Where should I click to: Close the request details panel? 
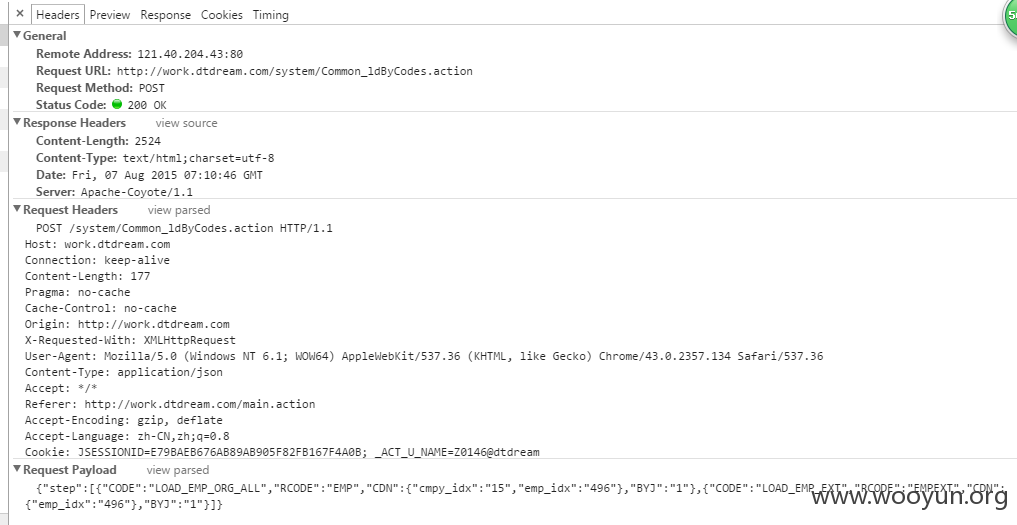(x=19, y=14)
